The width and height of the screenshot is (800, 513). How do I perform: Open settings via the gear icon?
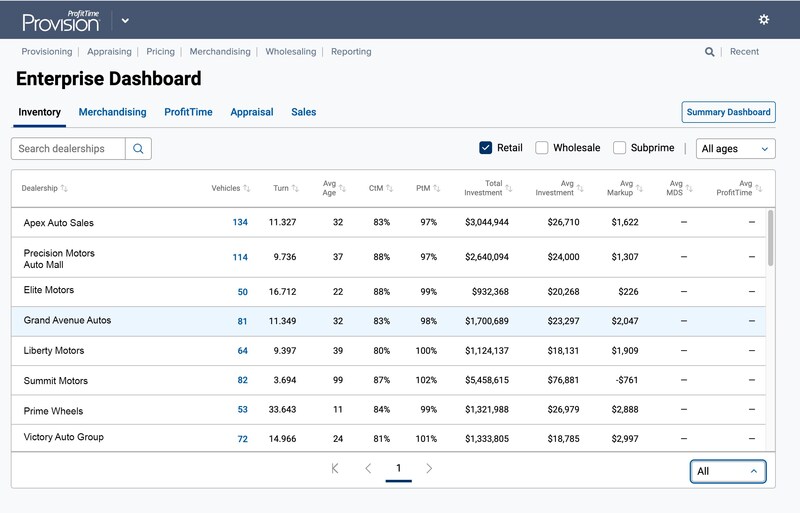[763, 19]
